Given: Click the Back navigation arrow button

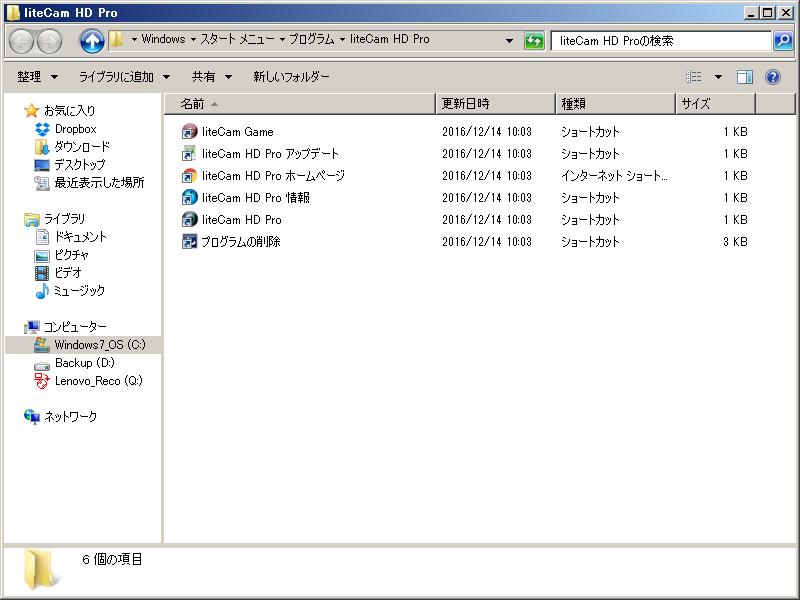Looking at the screenshot, I should click(x=22, y=42).
